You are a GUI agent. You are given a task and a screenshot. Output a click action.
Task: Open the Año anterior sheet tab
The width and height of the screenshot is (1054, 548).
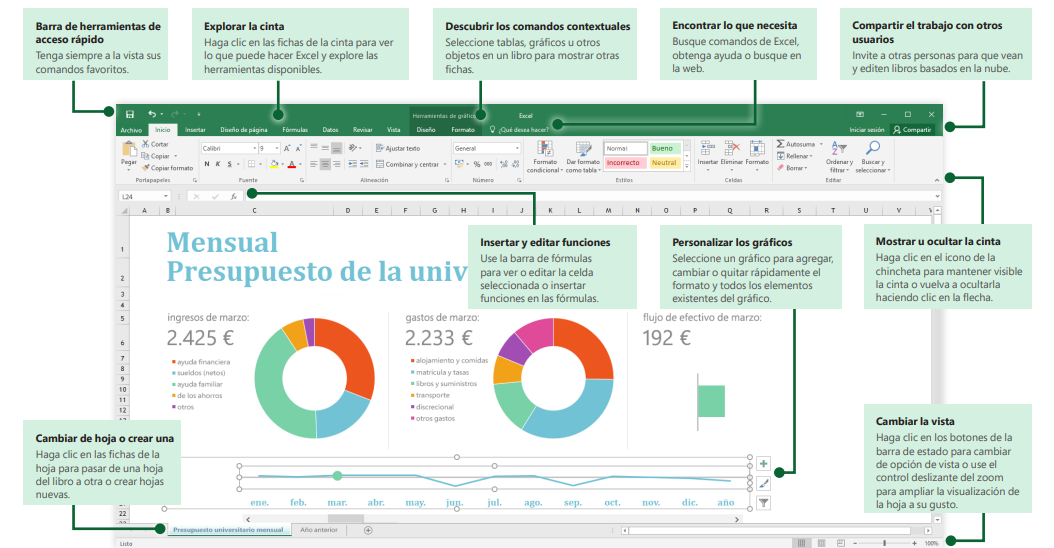(x=319, y=530)
